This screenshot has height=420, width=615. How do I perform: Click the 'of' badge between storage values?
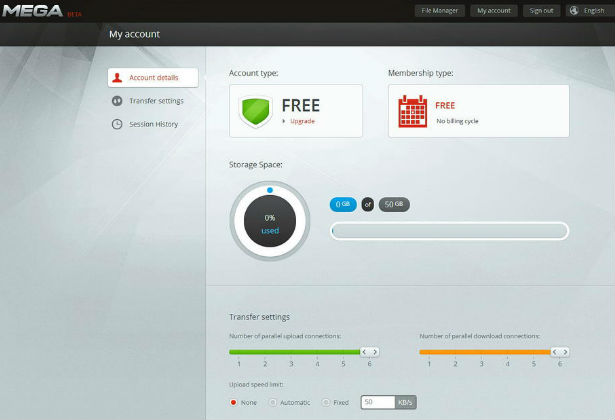tap(368, 204)
